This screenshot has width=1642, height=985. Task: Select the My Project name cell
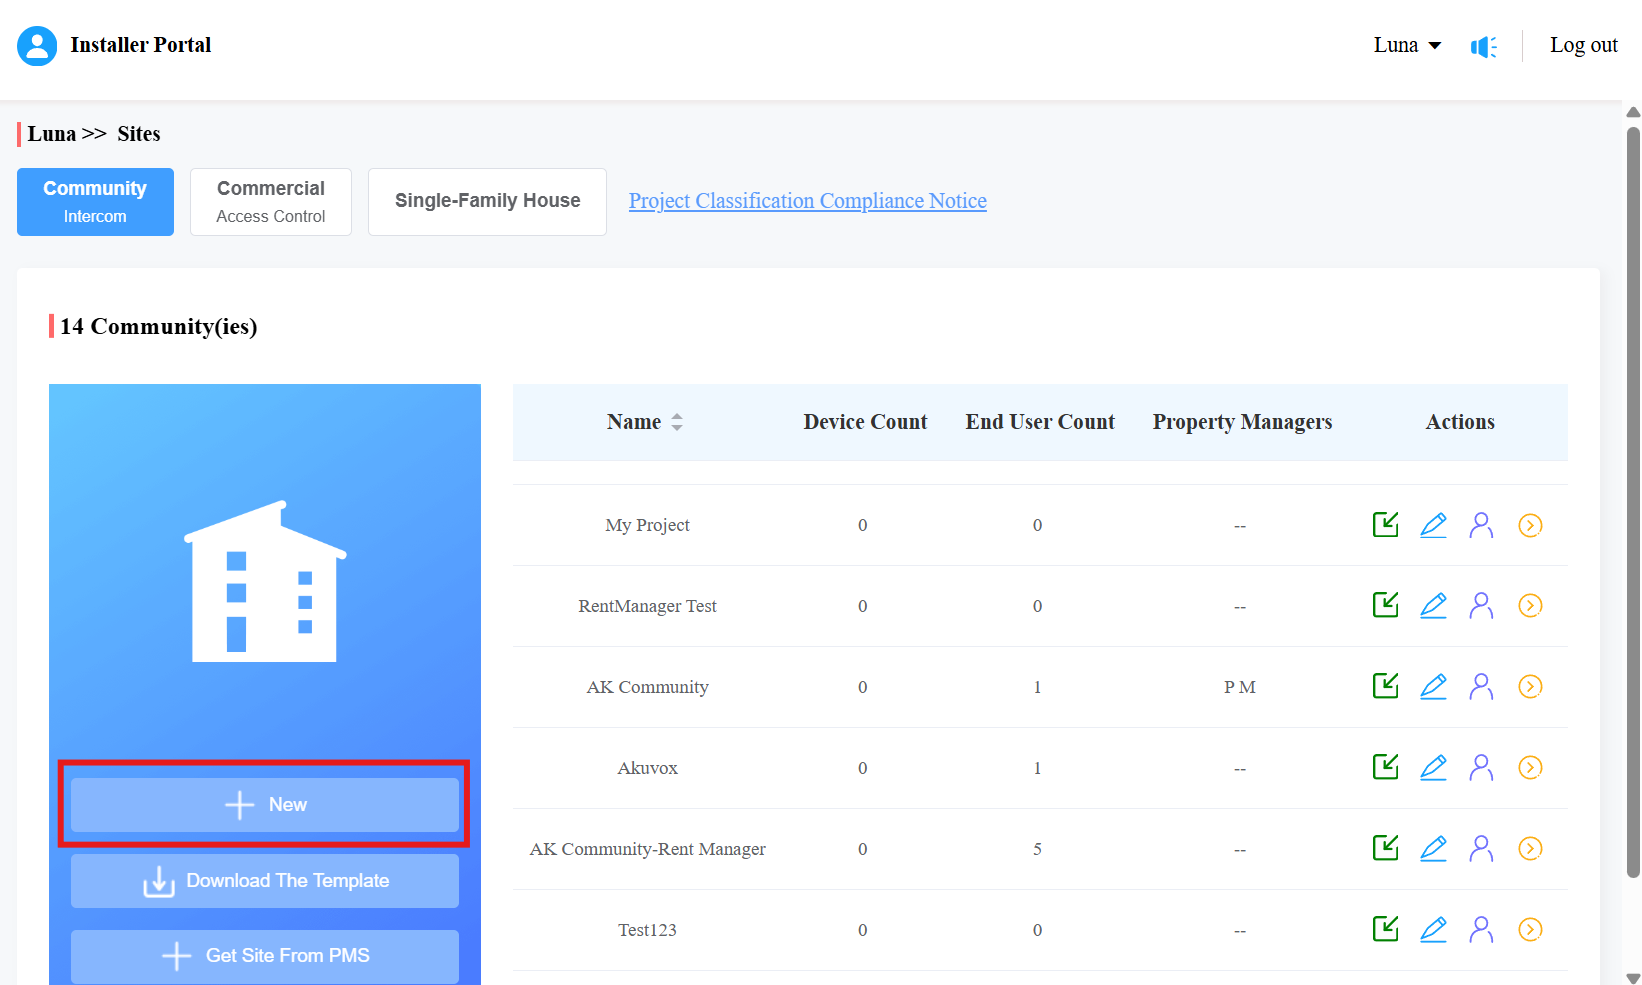(647, 525)
